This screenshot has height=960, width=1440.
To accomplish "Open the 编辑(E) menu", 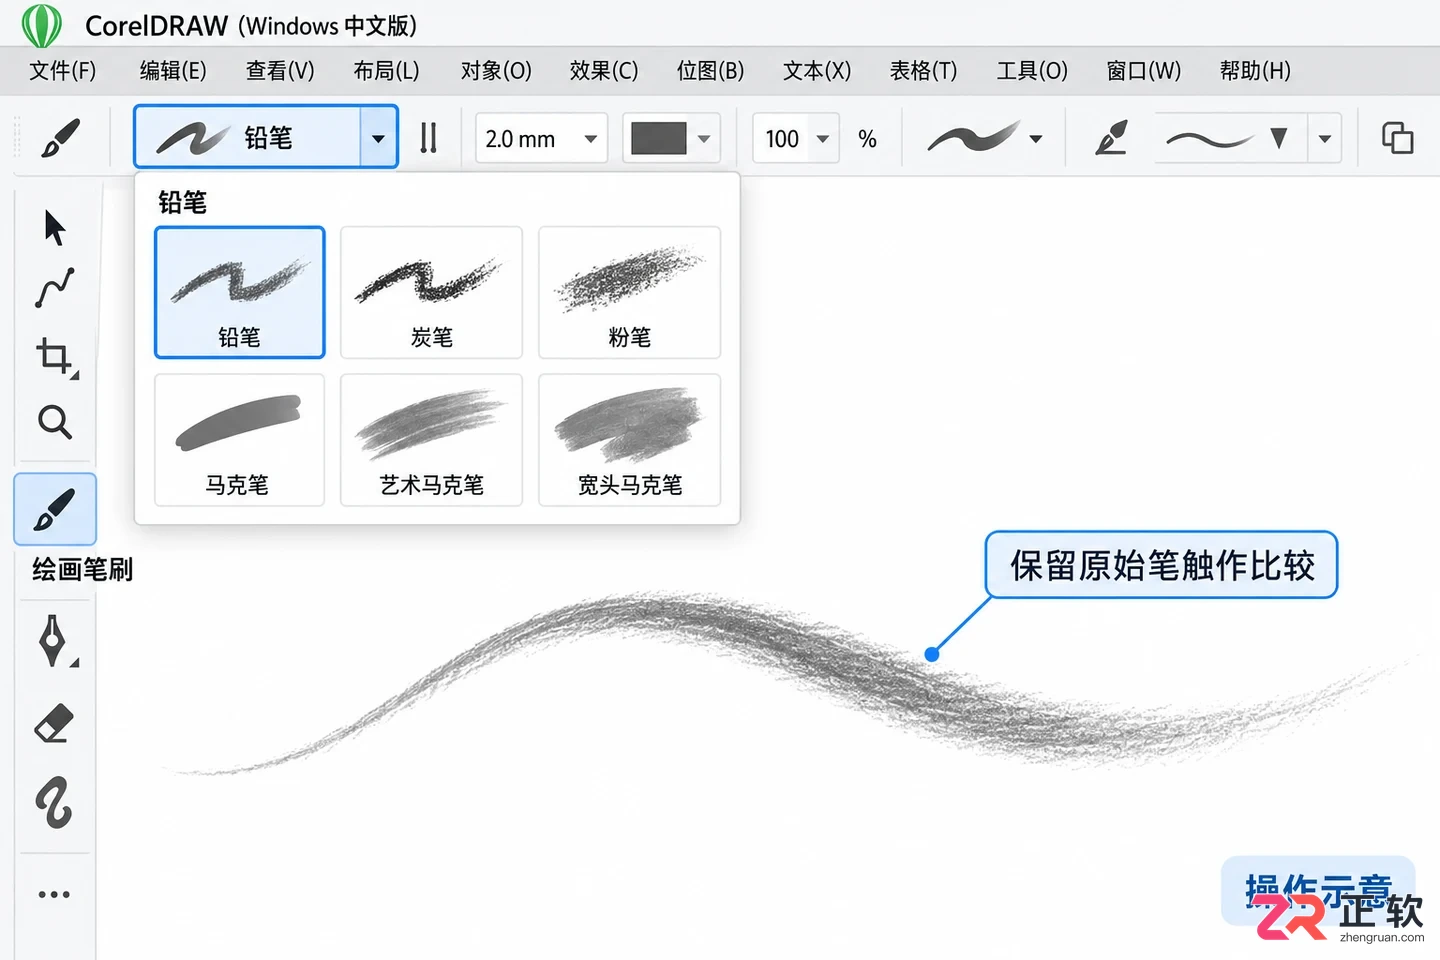I will pyautogui.click(x=173, y=71).
